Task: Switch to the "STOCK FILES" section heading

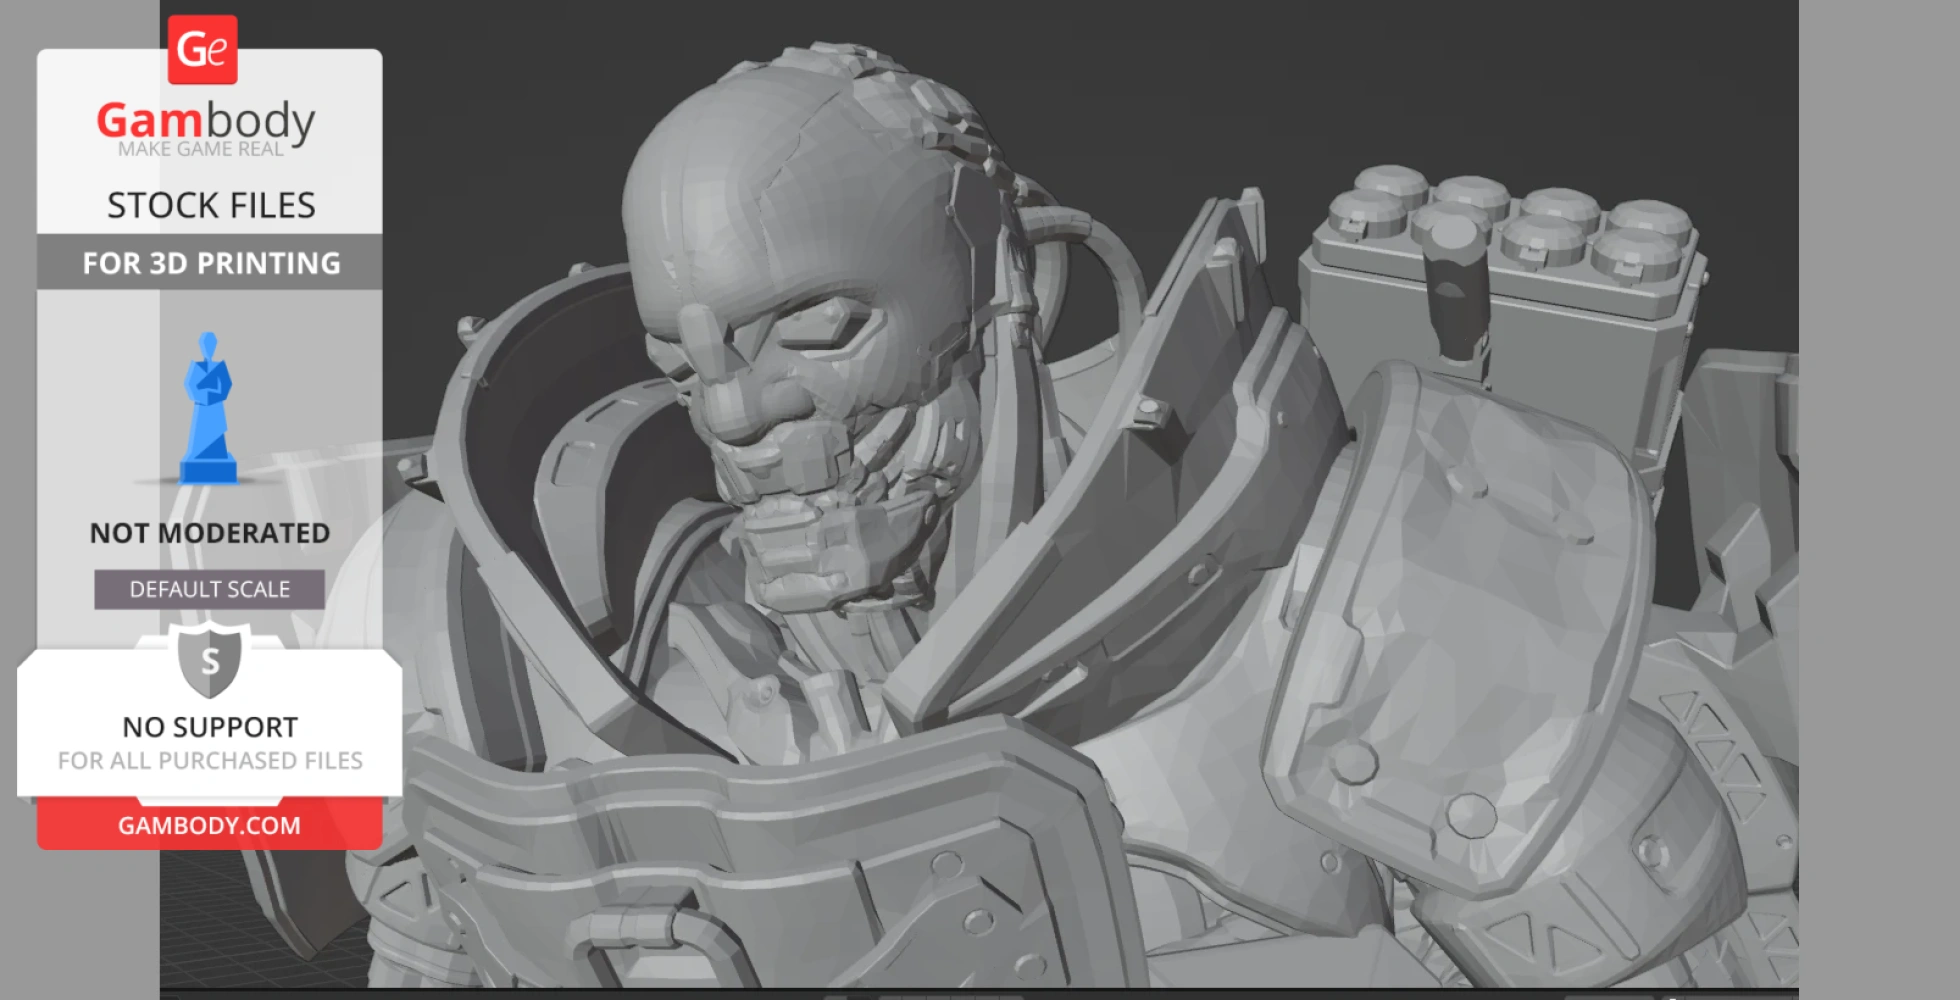Action: [211, 204]
